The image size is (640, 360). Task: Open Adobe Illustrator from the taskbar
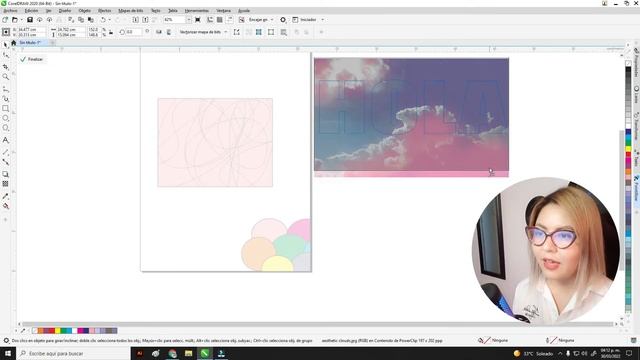(140, 353)
